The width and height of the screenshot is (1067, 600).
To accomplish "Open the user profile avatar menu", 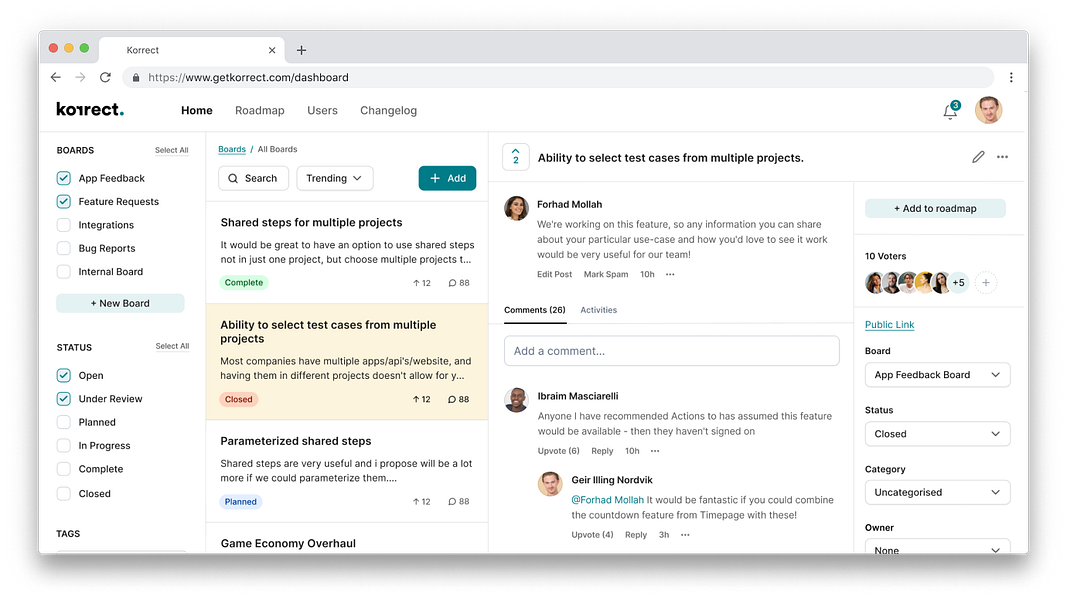I will [x=989, y=110].
